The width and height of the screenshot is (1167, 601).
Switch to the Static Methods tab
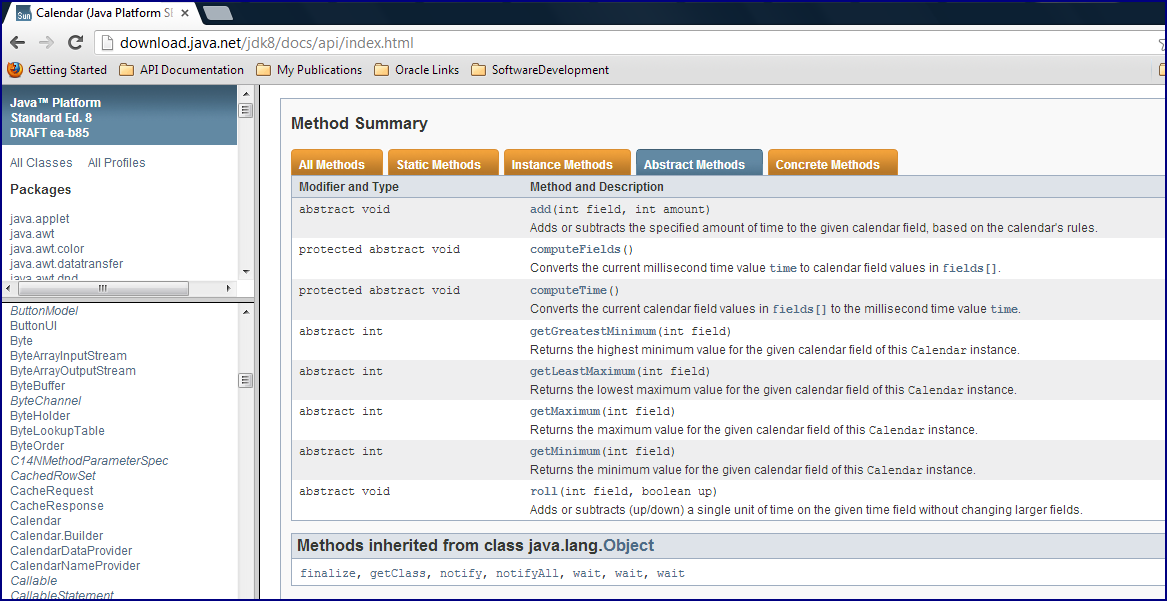443,163
